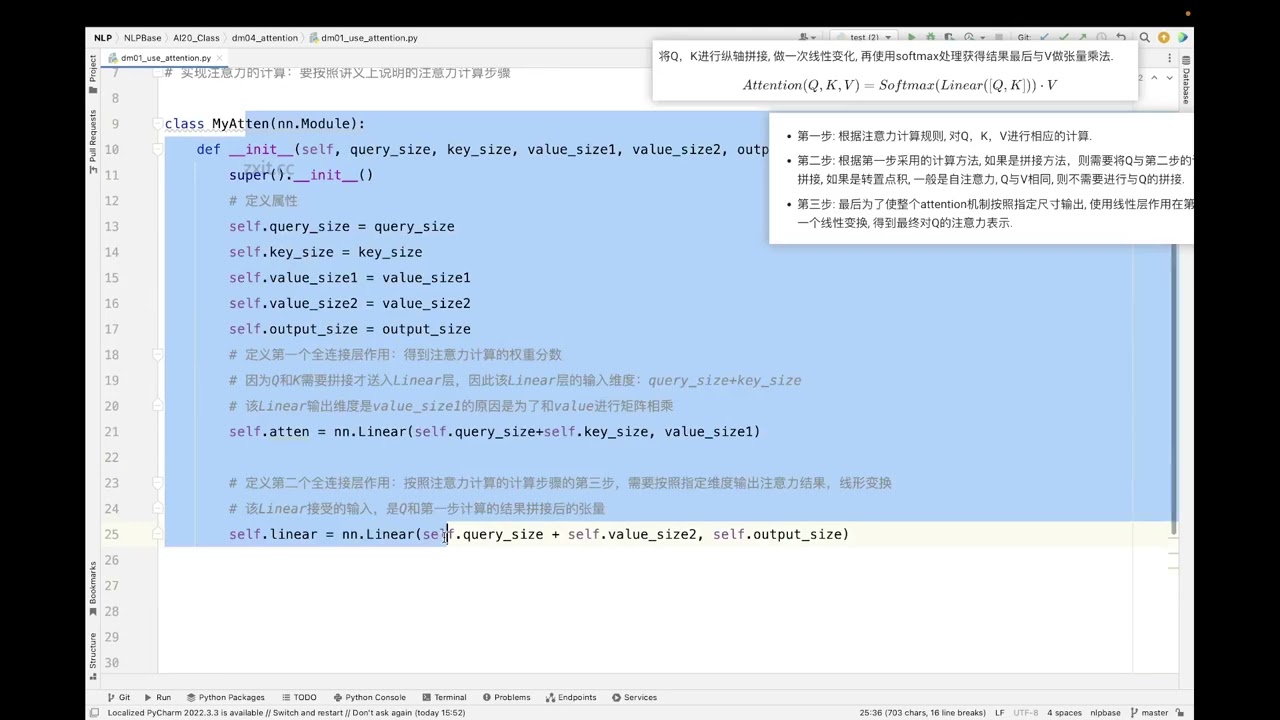Click PyCharm update notification in status bar

(x=286, y=713)
